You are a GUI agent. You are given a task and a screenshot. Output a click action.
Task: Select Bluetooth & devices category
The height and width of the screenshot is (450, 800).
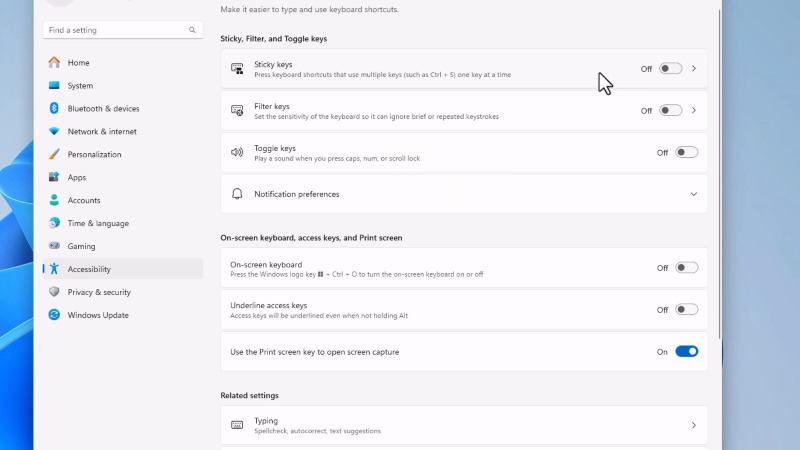click(122, 108)
